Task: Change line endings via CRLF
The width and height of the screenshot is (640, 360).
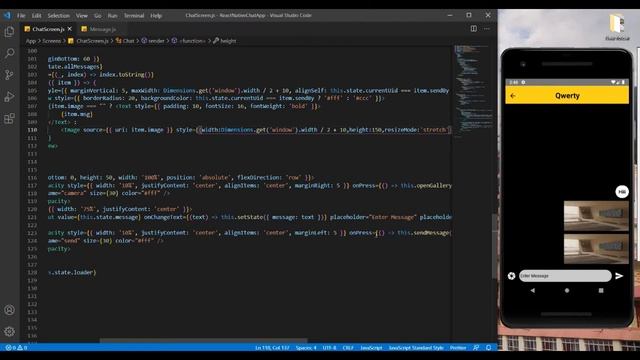Action: (x=348, y=348)
